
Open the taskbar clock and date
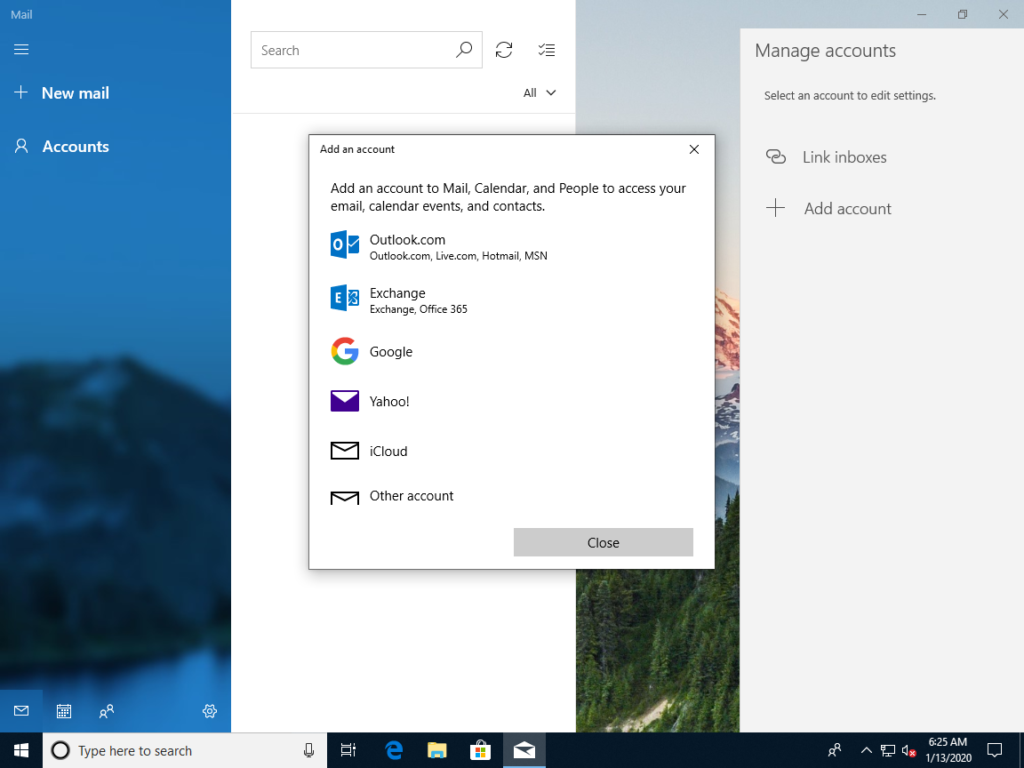pos(948,750)
